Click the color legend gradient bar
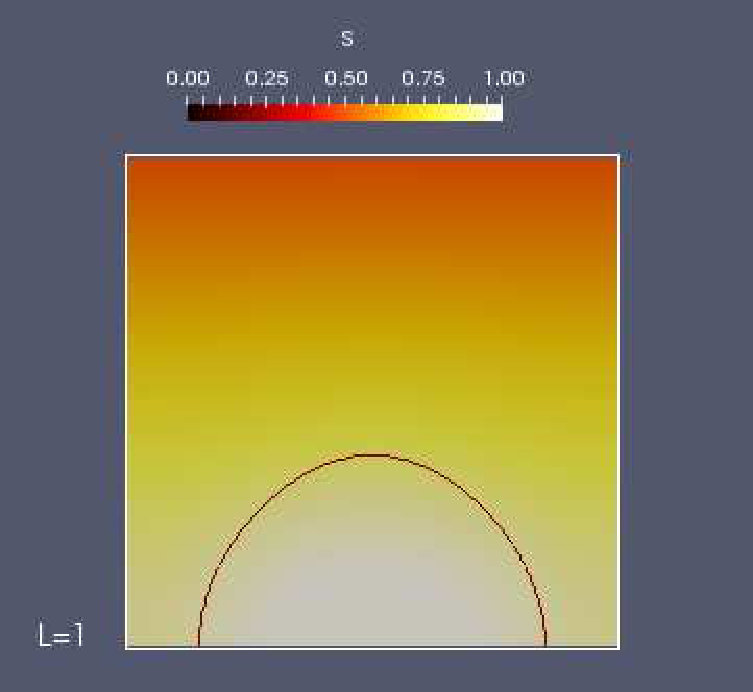753x692 pixels. [345, 112]
